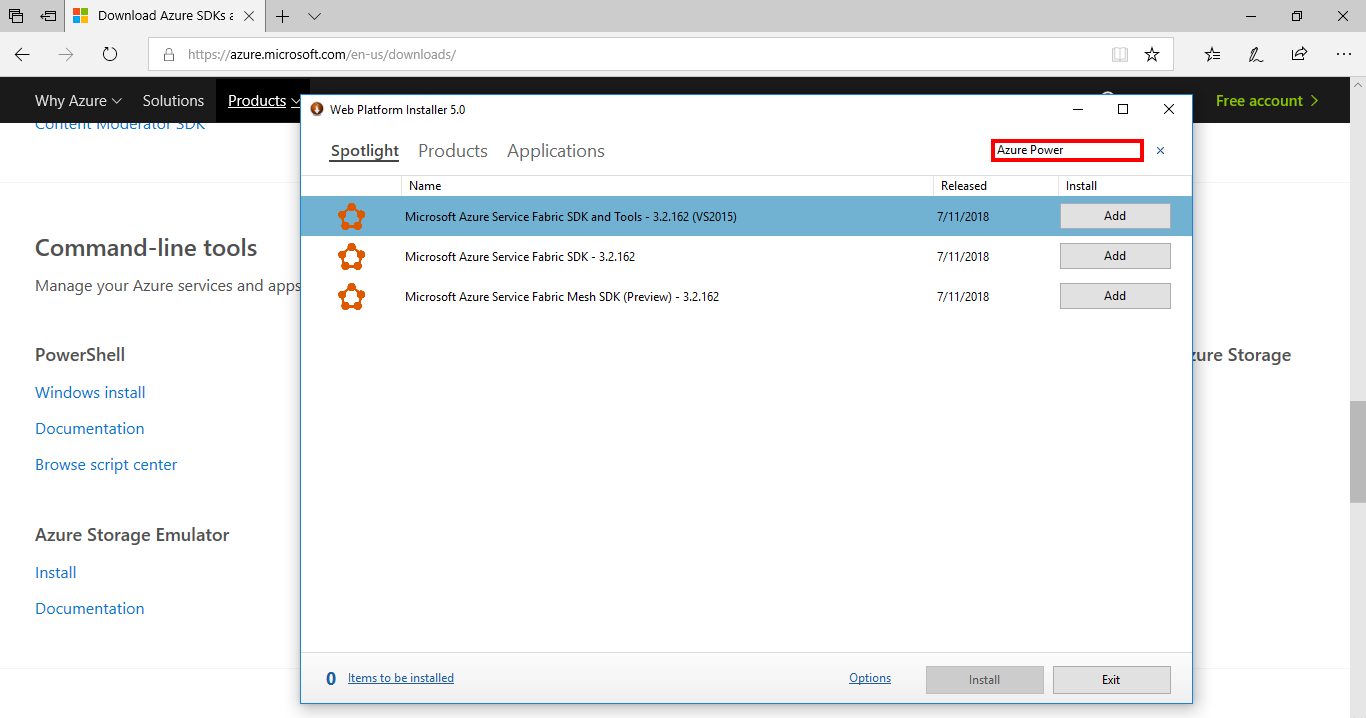Add Service Fabric SDK and Tools (VS2015)

point(1115,216)
